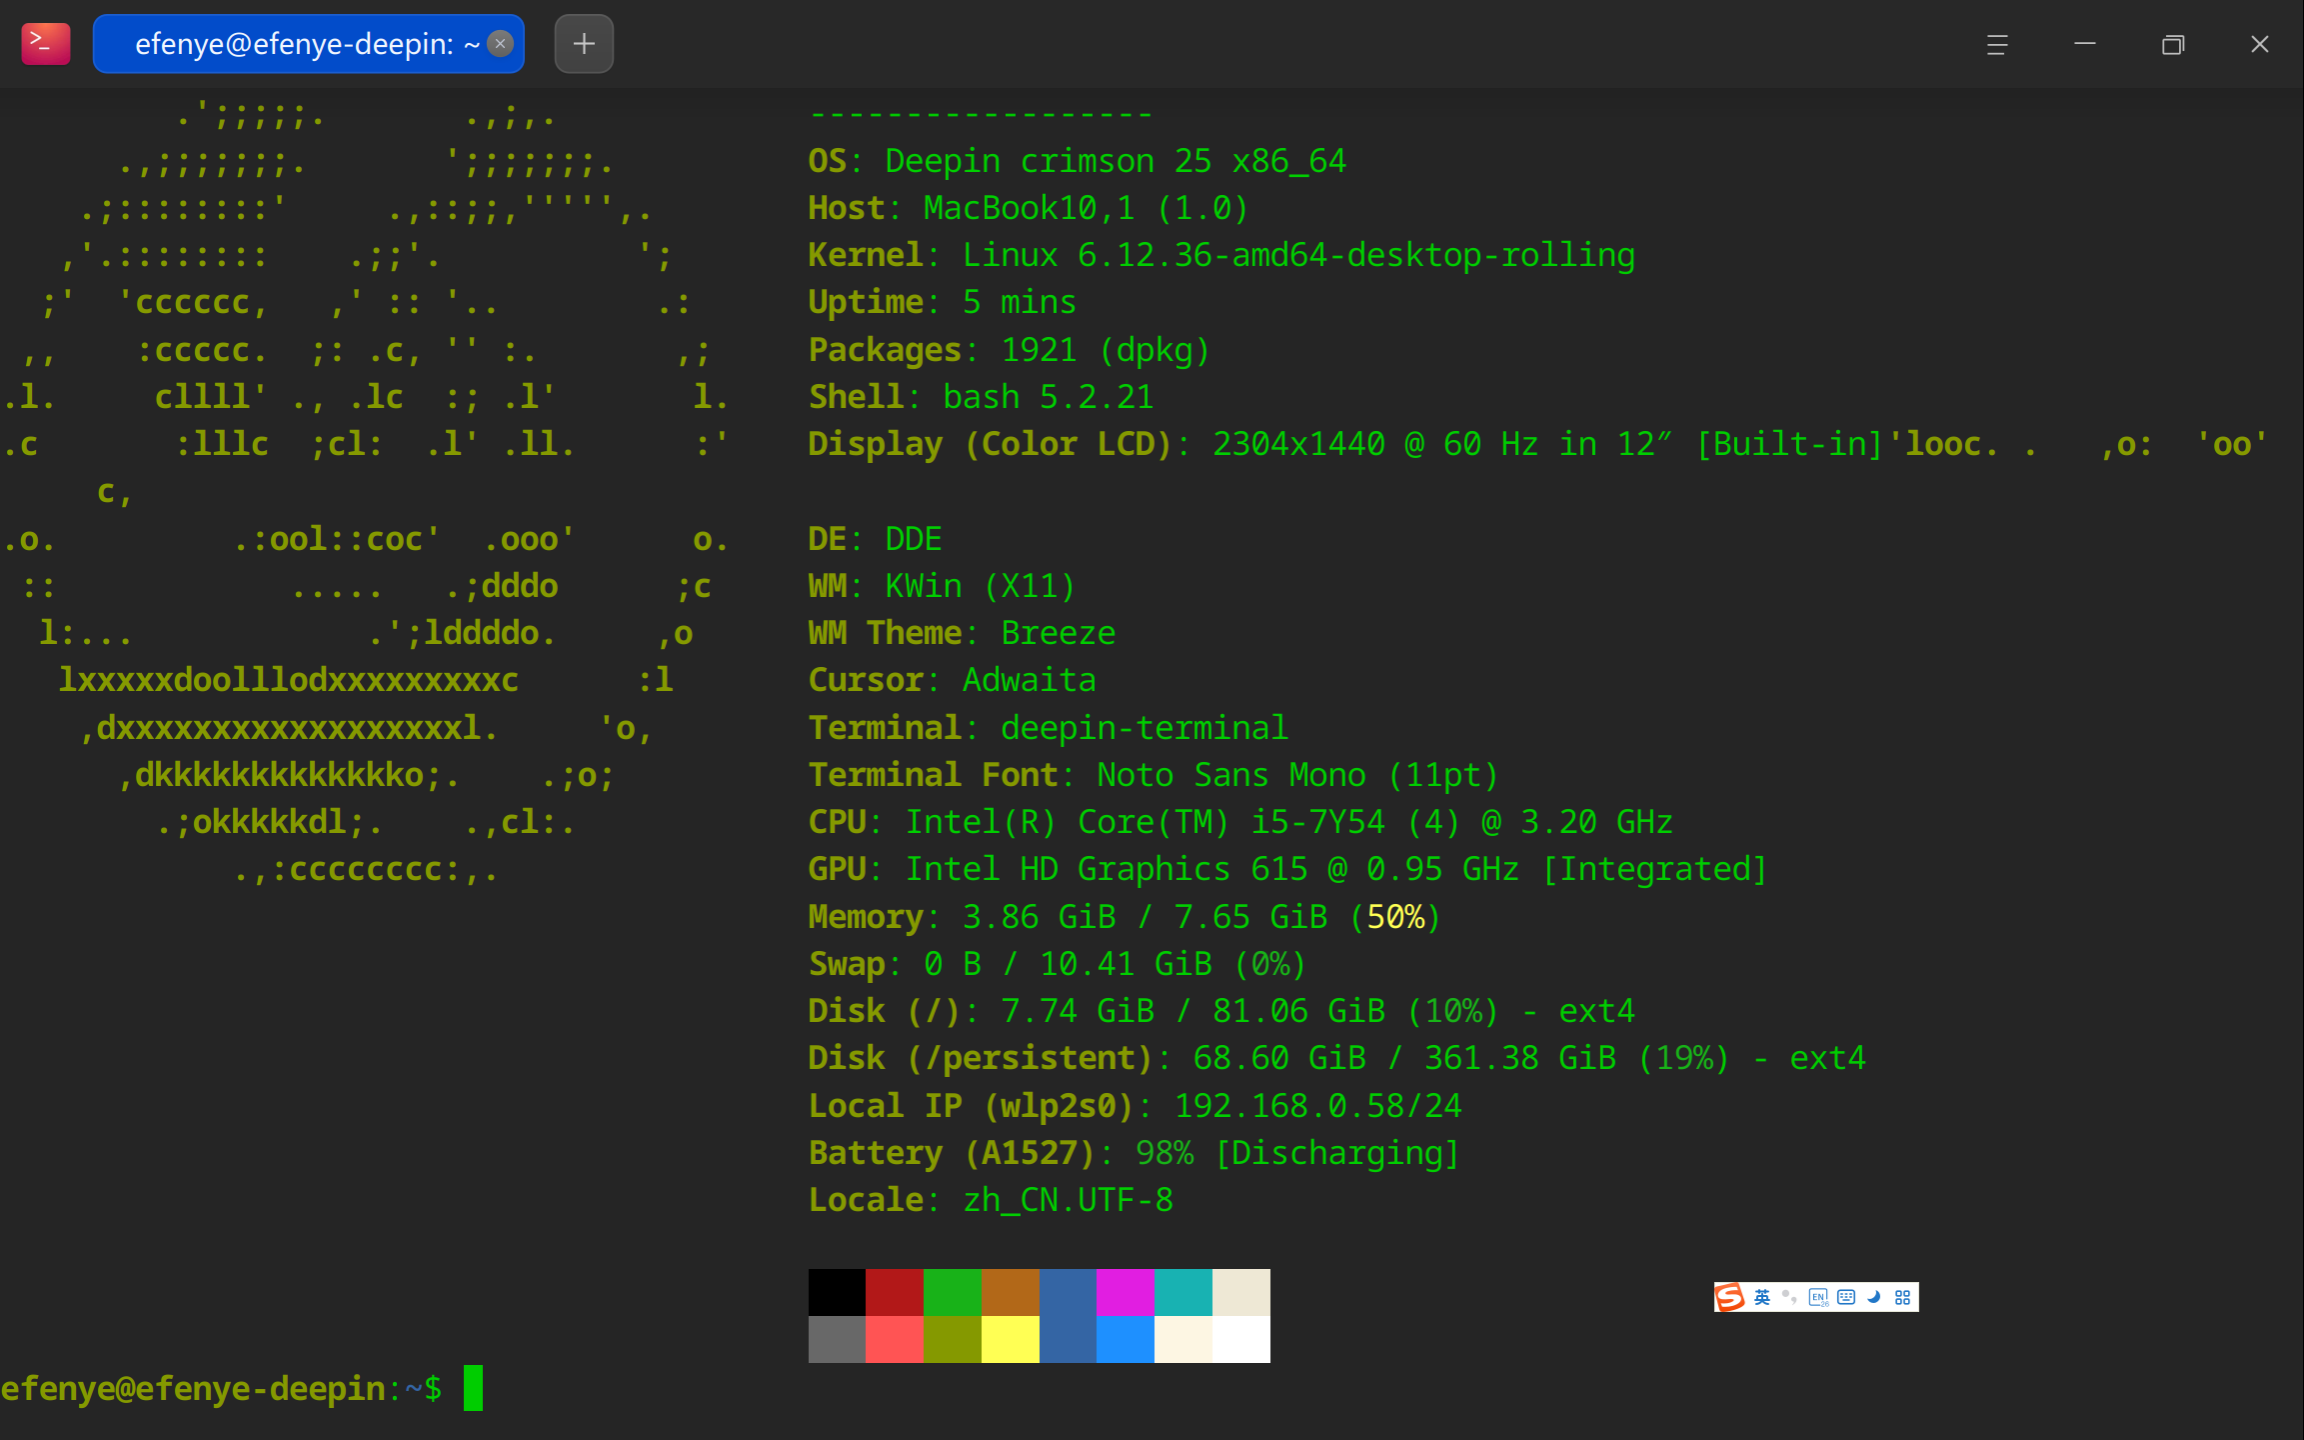Click the bright green color block
This screenshot has height=1440, width=2304.
point(953,1292)
